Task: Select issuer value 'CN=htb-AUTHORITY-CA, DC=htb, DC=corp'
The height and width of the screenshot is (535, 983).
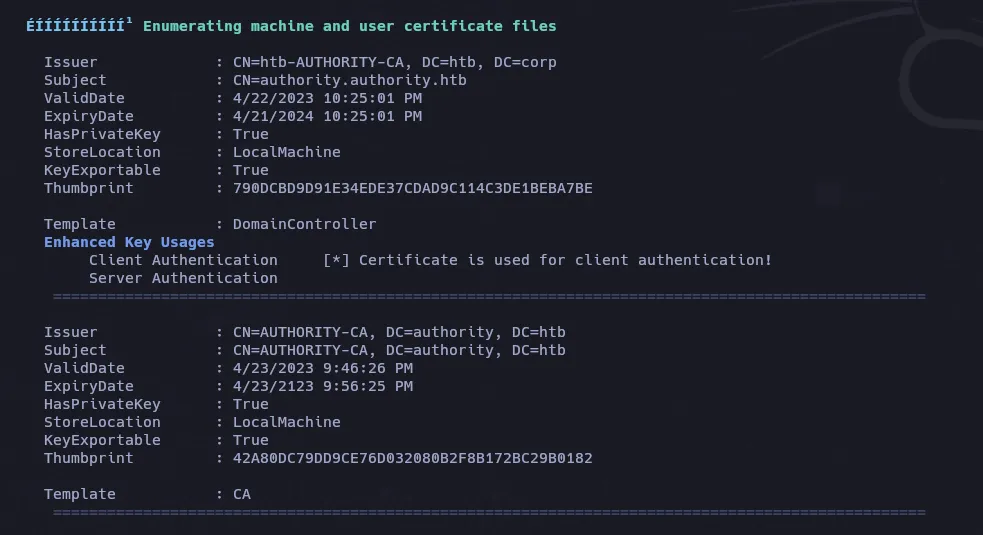Action: click(x=394, y=62)
